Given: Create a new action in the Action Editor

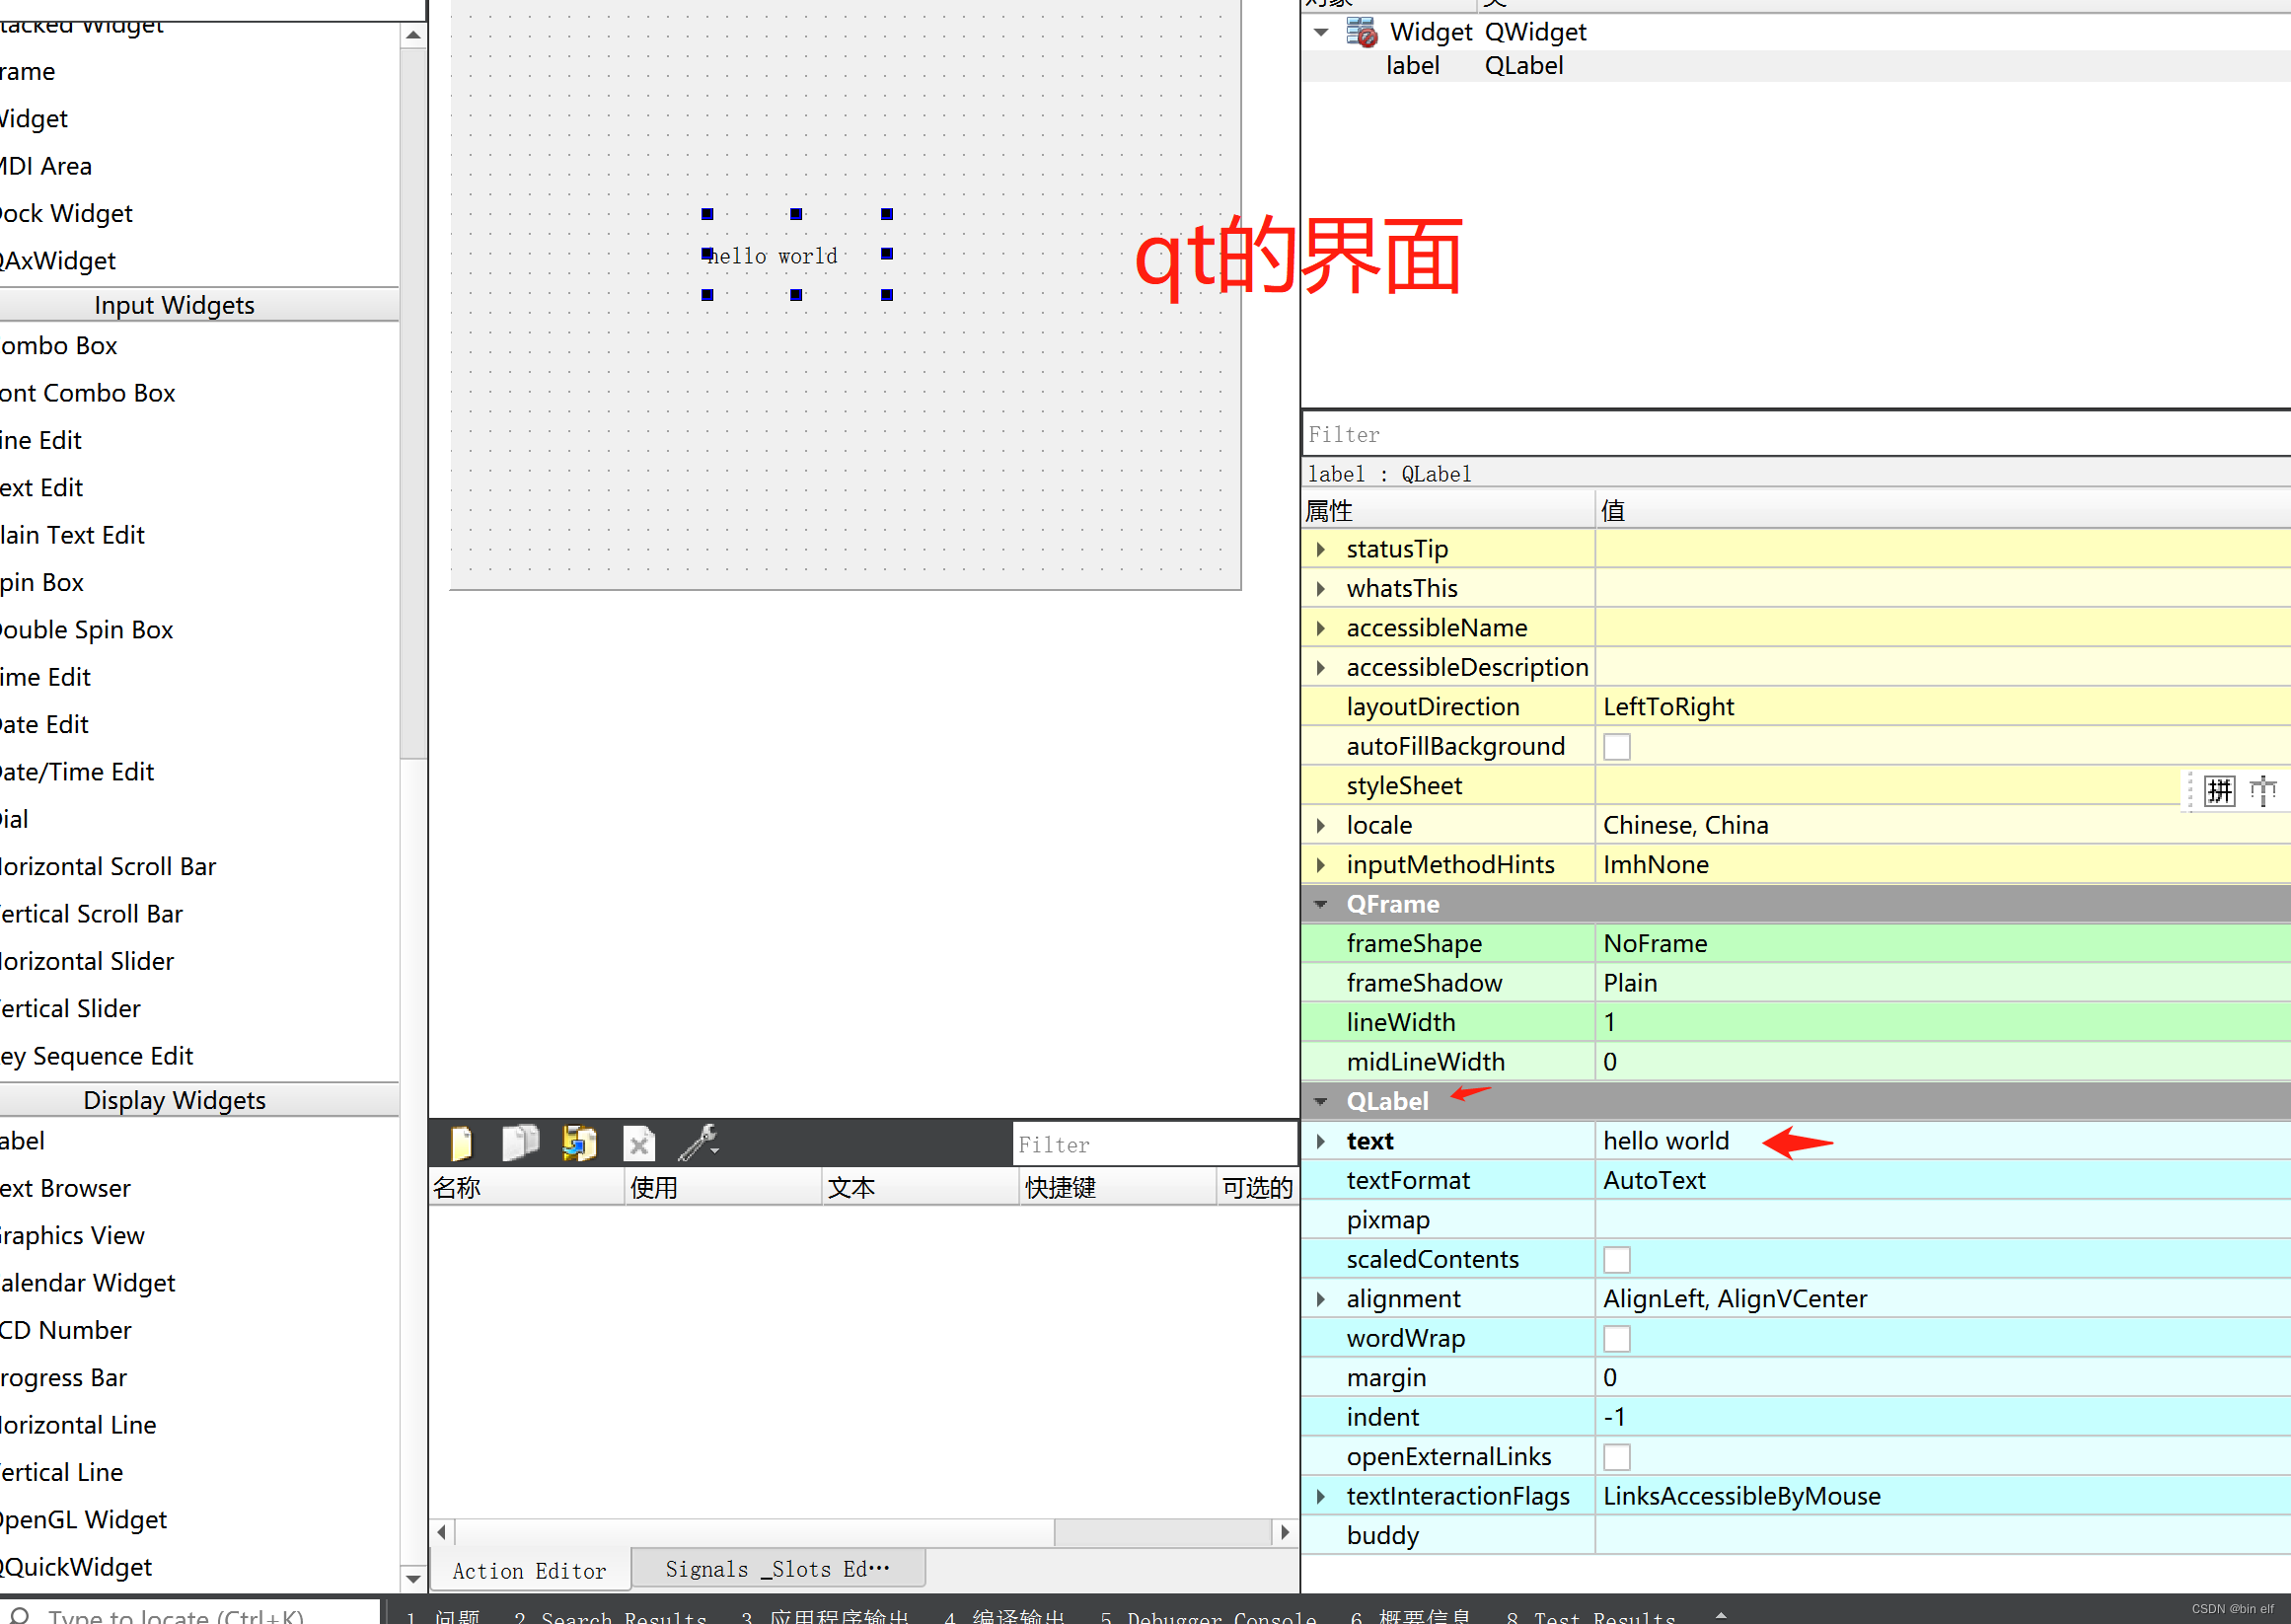Looking at the screenshot, I should (x=461, y=1143).
